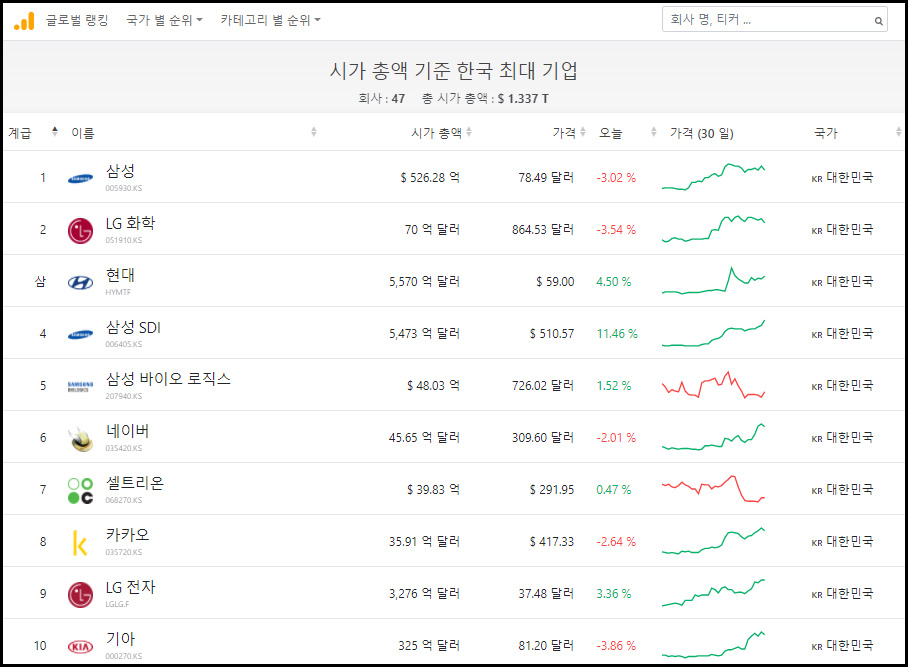Sort by the 오늘 today column arrows
Viewport: 908px width, 667px height.
pos(653,131)
